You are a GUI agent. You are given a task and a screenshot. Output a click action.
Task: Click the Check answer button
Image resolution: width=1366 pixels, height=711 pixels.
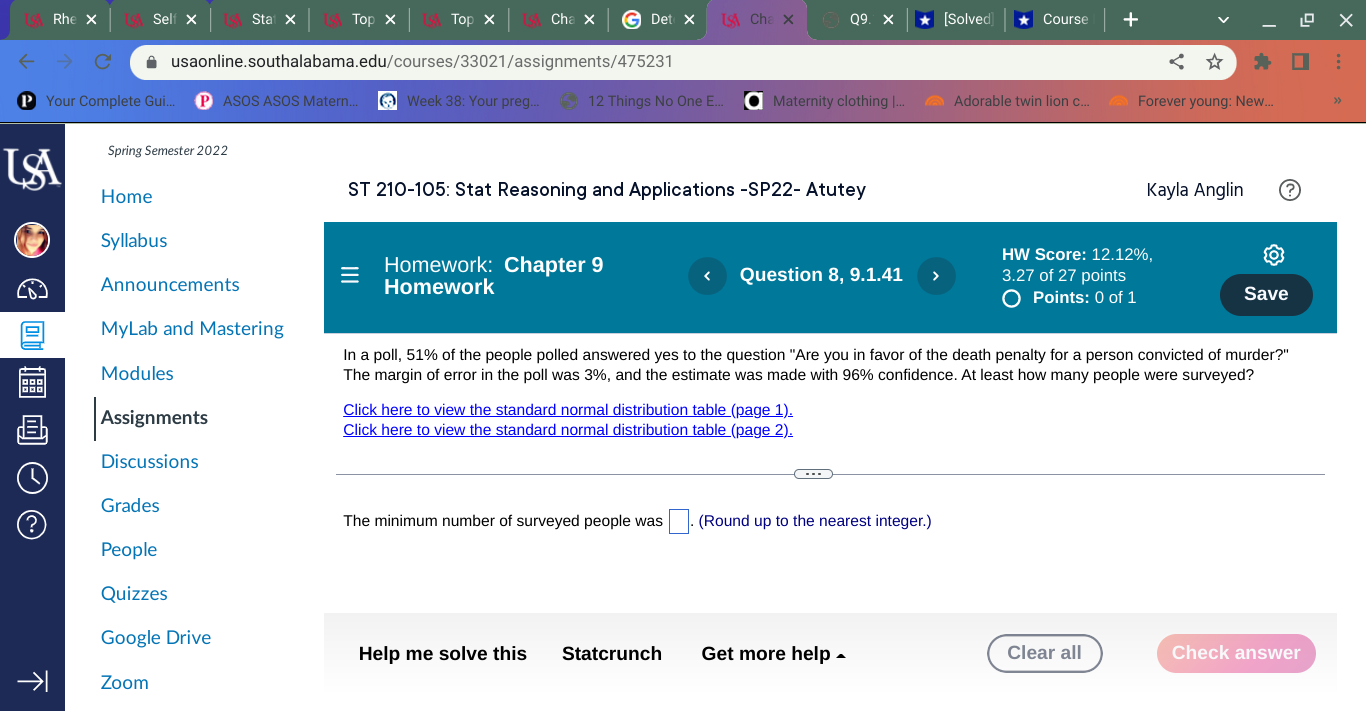pos(1236,653)
